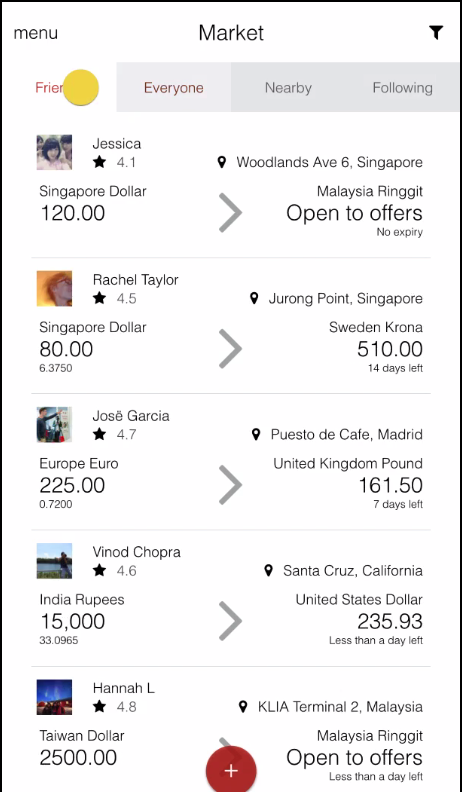Expand Rachel Taylor's offer chevron
The image size is (462, 792).
(x=231, y=349)
